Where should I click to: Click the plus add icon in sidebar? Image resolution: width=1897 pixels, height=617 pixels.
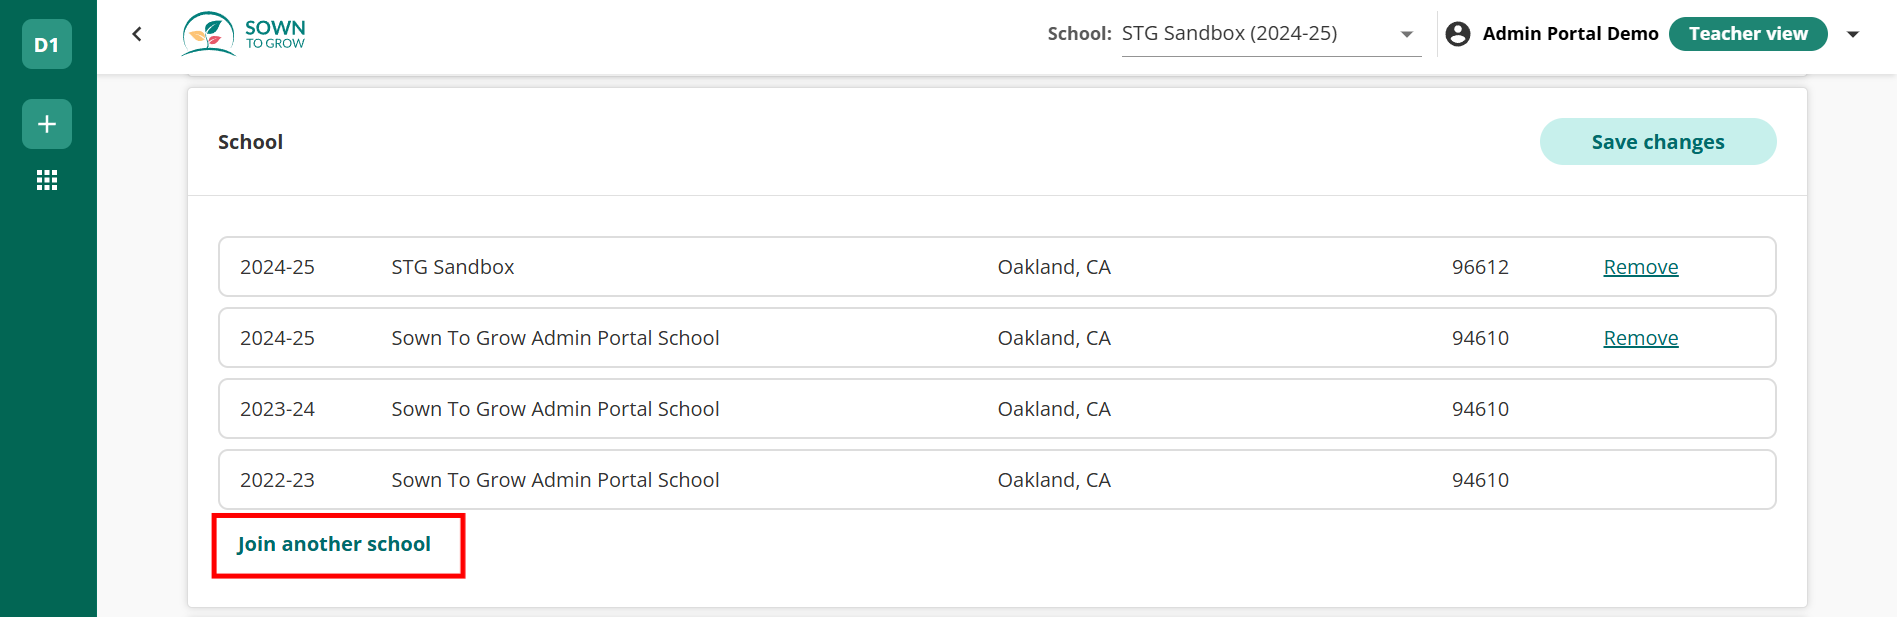(47, 124)
